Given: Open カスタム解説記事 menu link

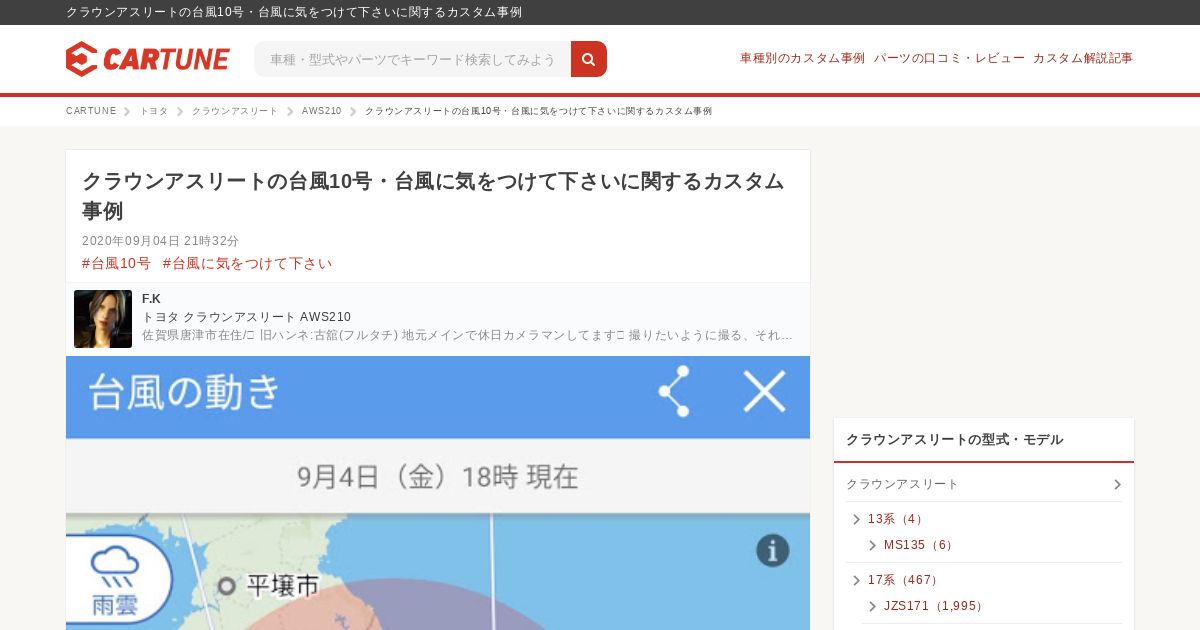Looking at the screenshot, I should coord(1083,58).
